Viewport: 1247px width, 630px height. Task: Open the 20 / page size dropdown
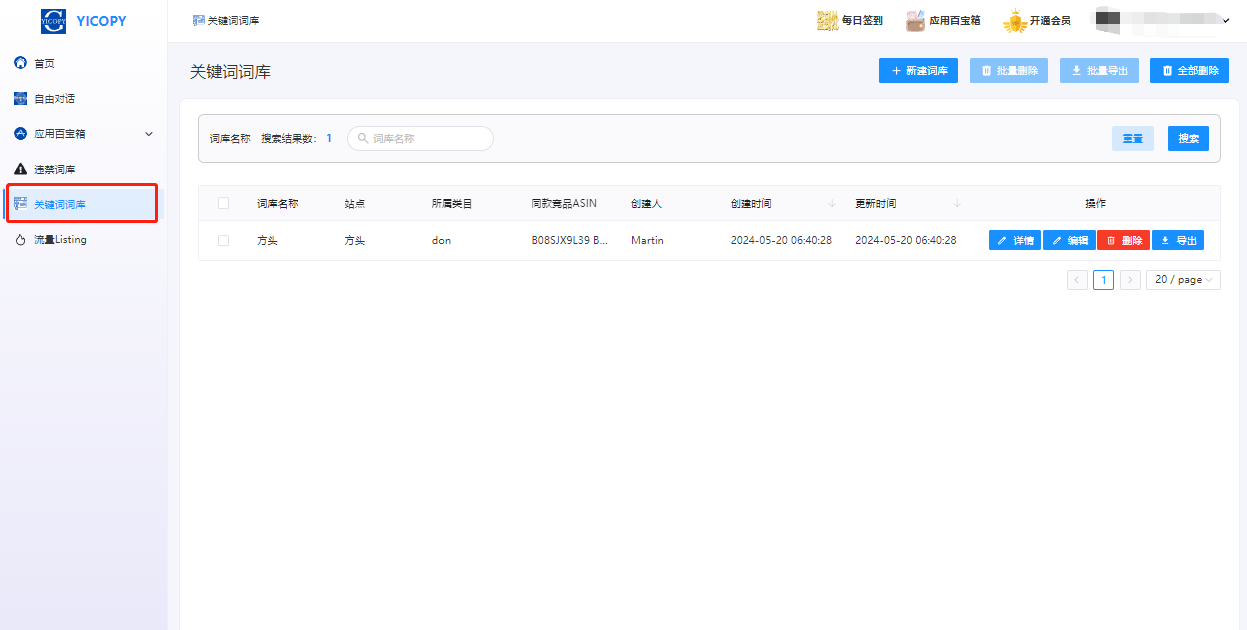point(1183,280)
